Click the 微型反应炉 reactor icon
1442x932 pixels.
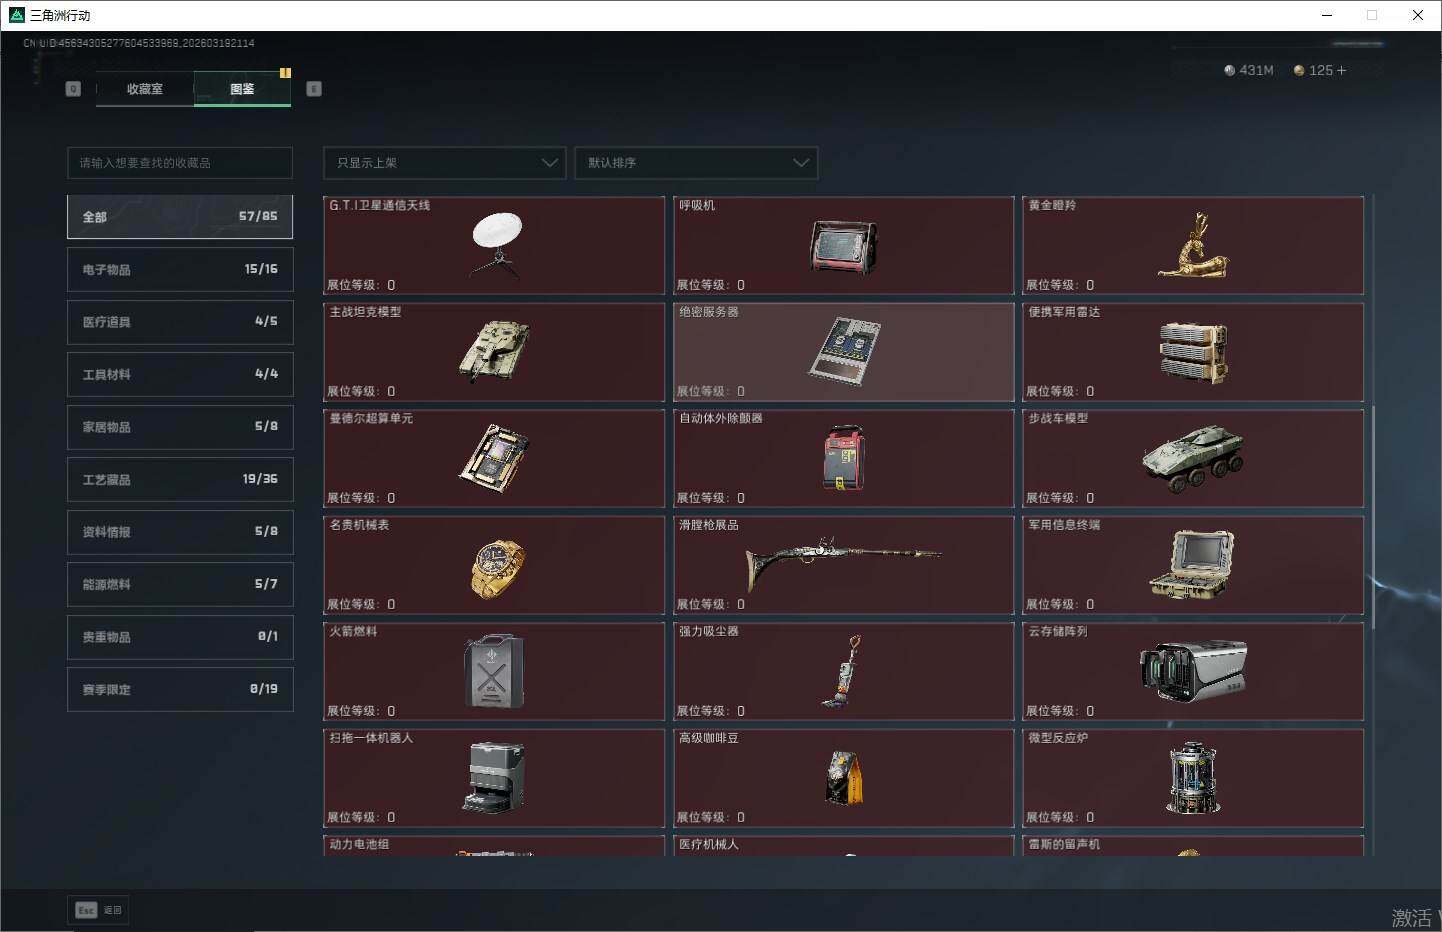(1192, 778)
